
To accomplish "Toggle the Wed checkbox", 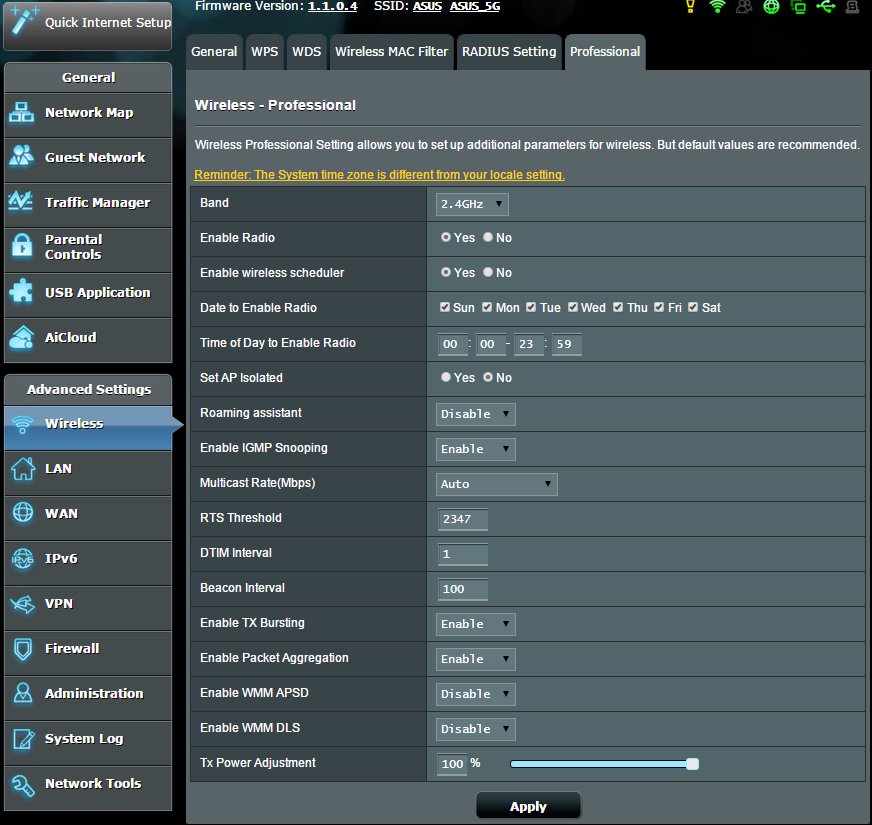I will point(573,307).
